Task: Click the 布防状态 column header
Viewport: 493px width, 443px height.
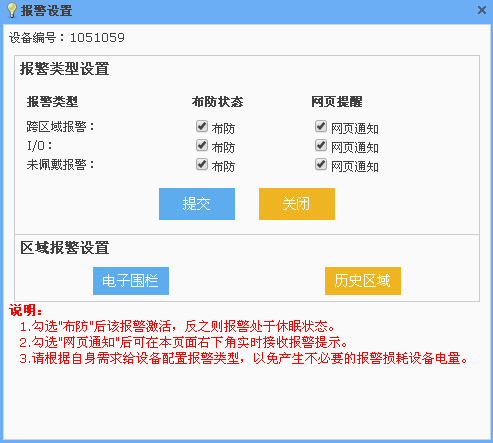Action: (217, 102)
